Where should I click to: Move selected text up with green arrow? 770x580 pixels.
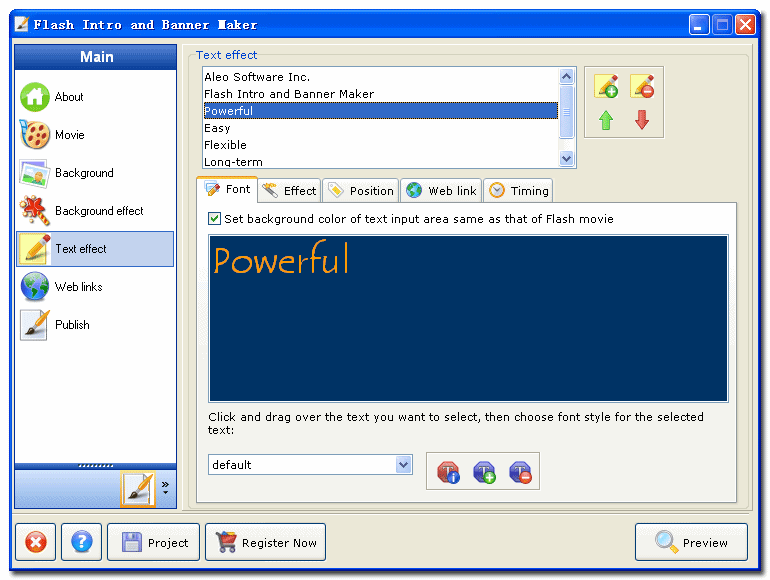pyautogui.click(x=606, y=121)
